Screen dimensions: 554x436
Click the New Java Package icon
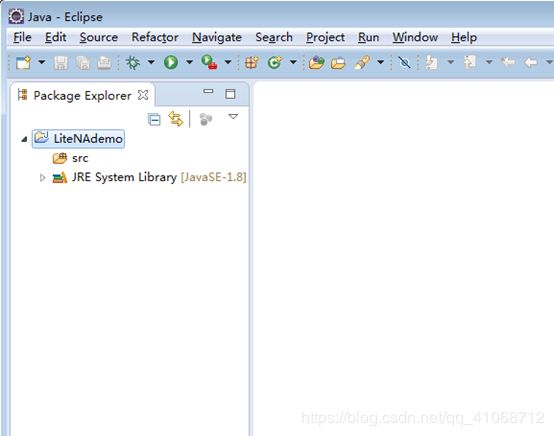point(252,63)
